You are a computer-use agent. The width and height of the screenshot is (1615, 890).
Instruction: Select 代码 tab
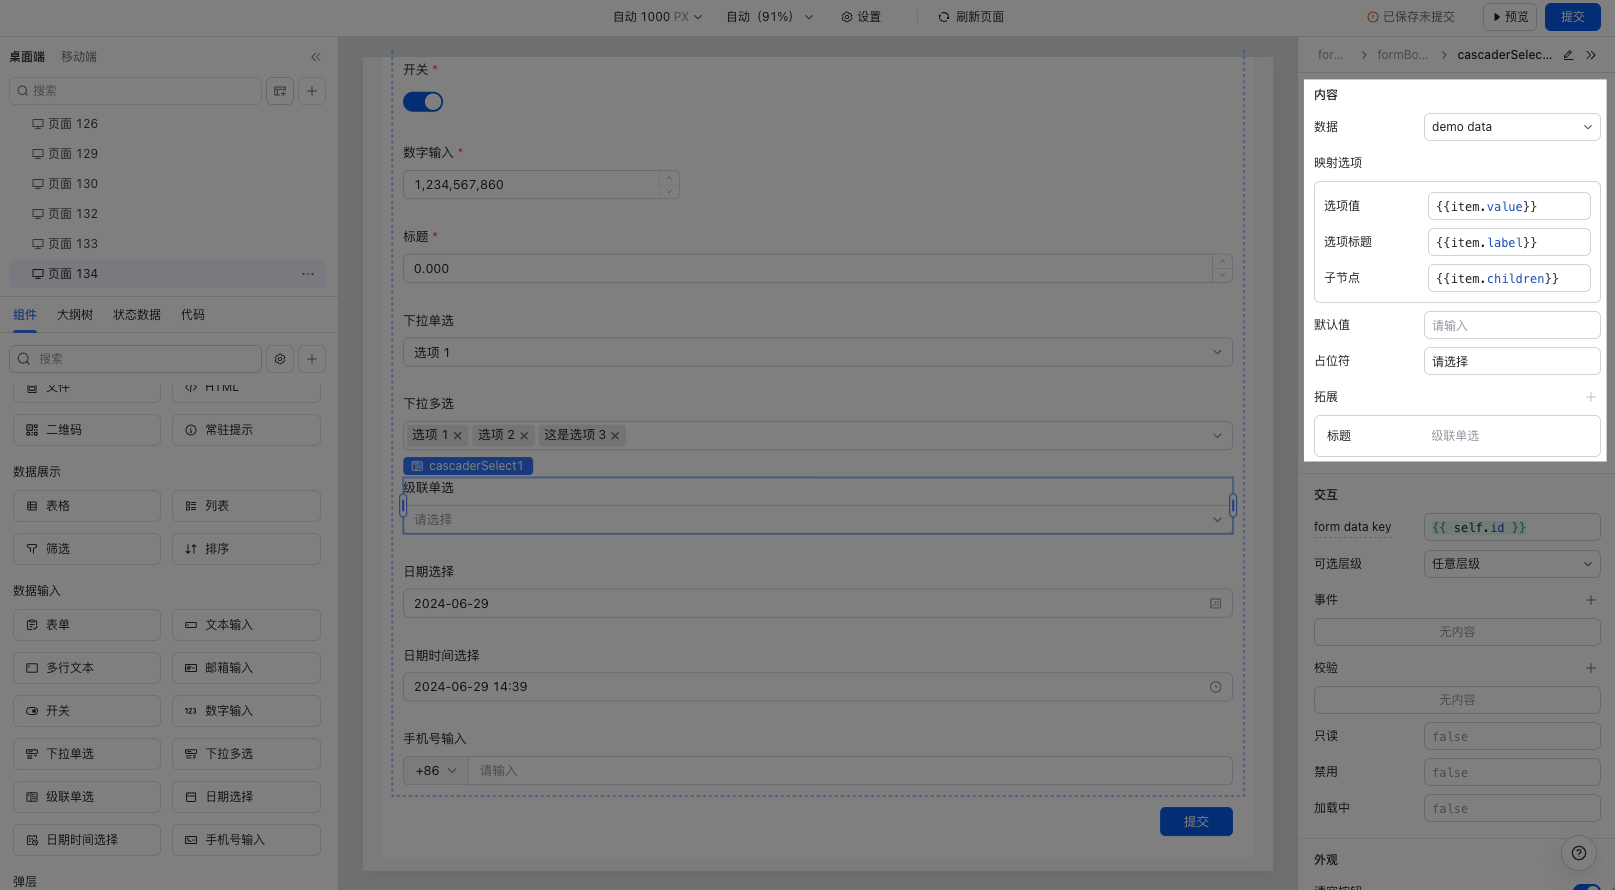click(x=193, y=315)
